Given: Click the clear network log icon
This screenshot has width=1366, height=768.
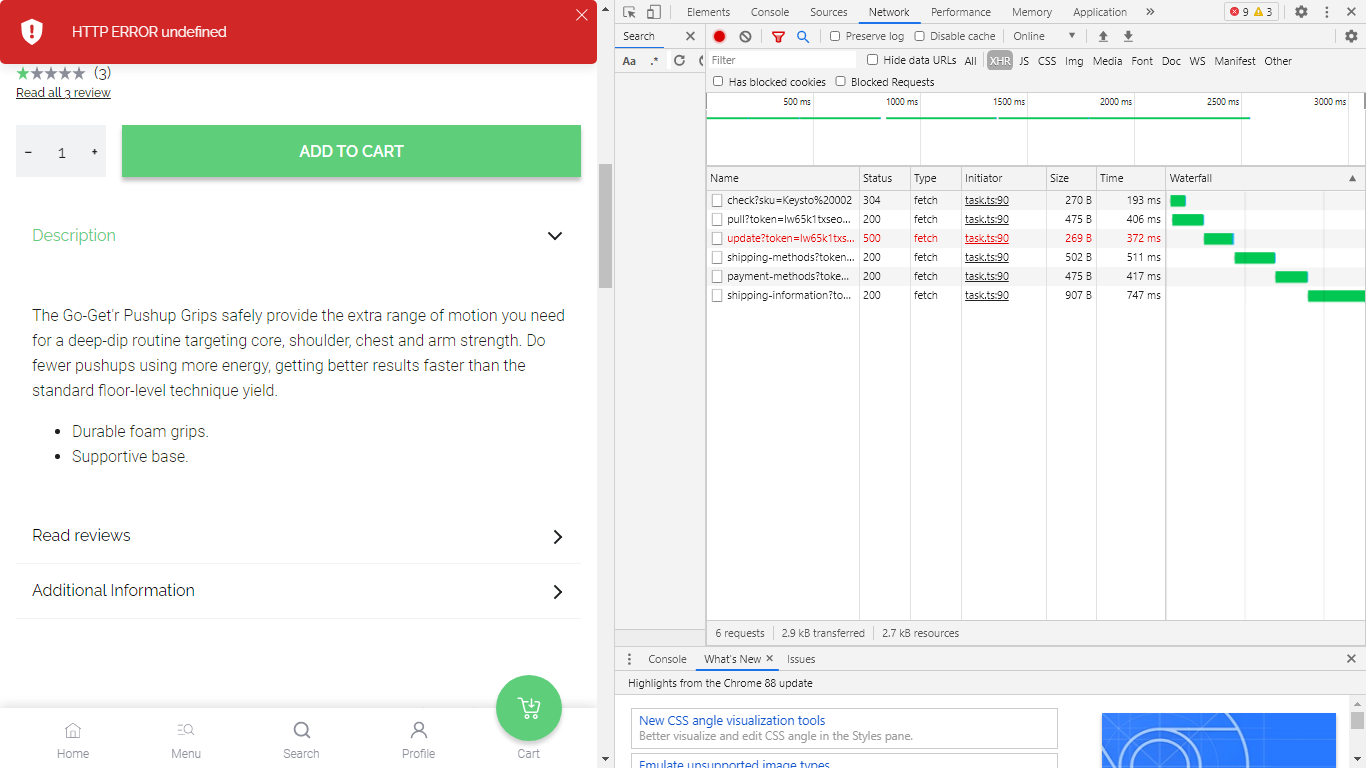Looking at the screenshot, I should 745,35.
